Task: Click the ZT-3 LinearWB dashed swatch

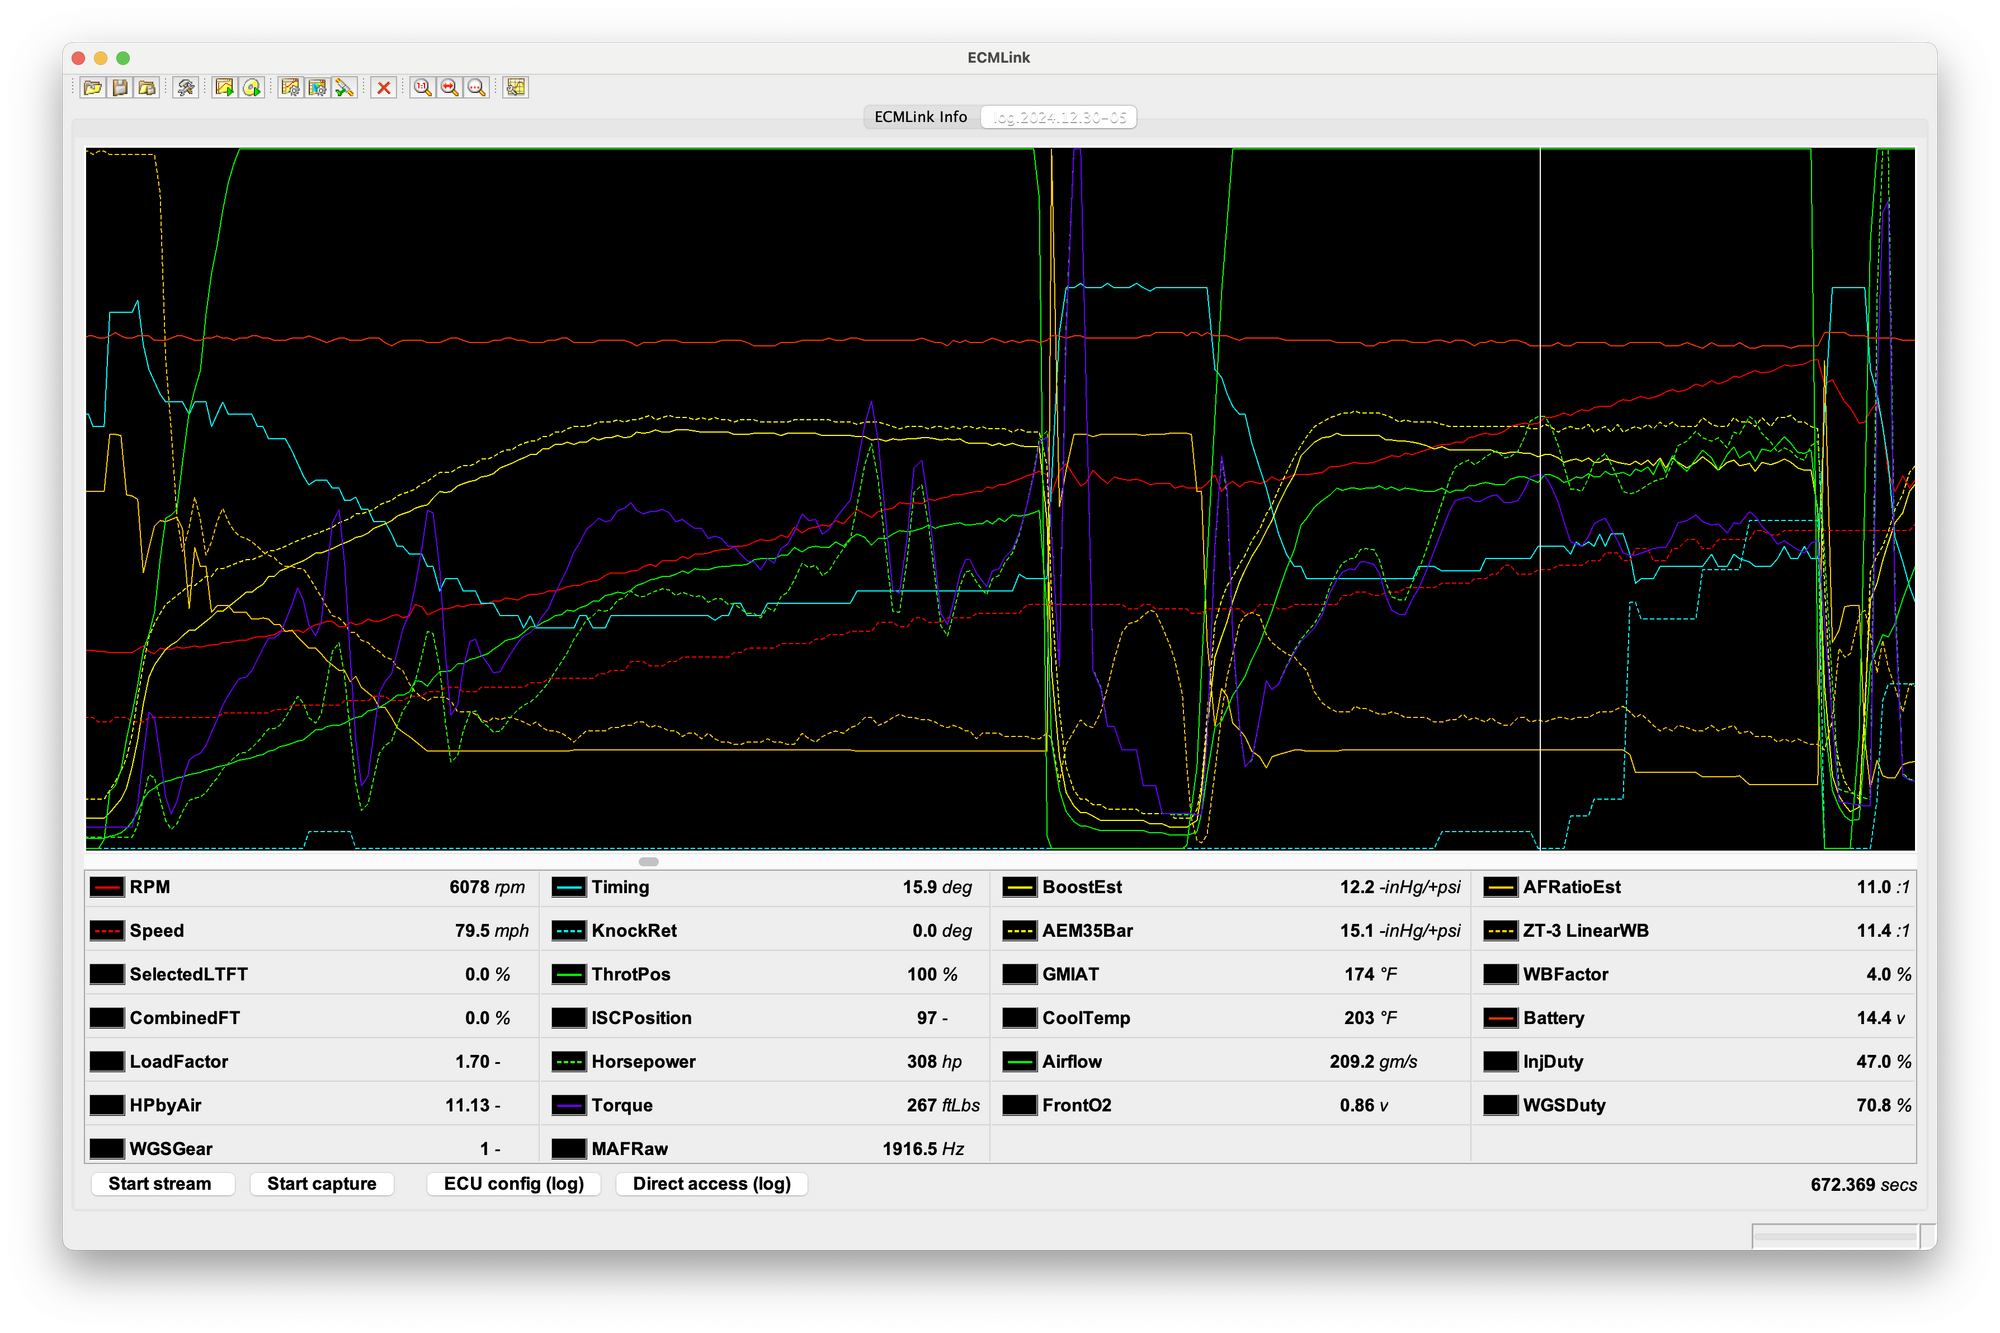Action: (1500, 931)
